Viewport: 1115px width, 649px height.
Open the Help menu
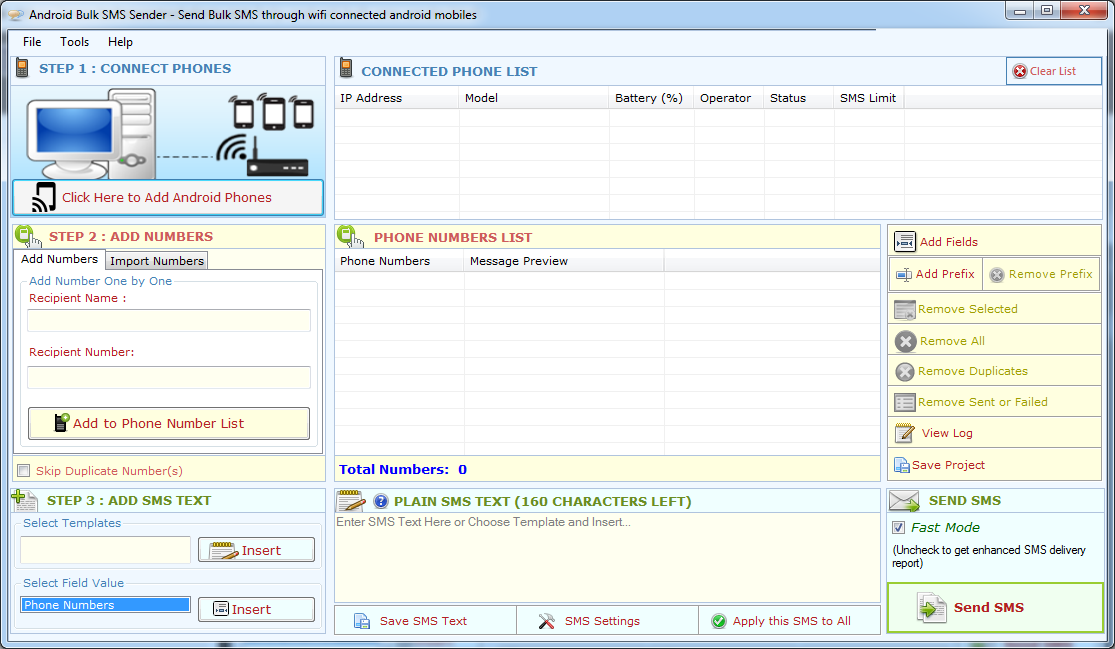click(x=120, y=42)
